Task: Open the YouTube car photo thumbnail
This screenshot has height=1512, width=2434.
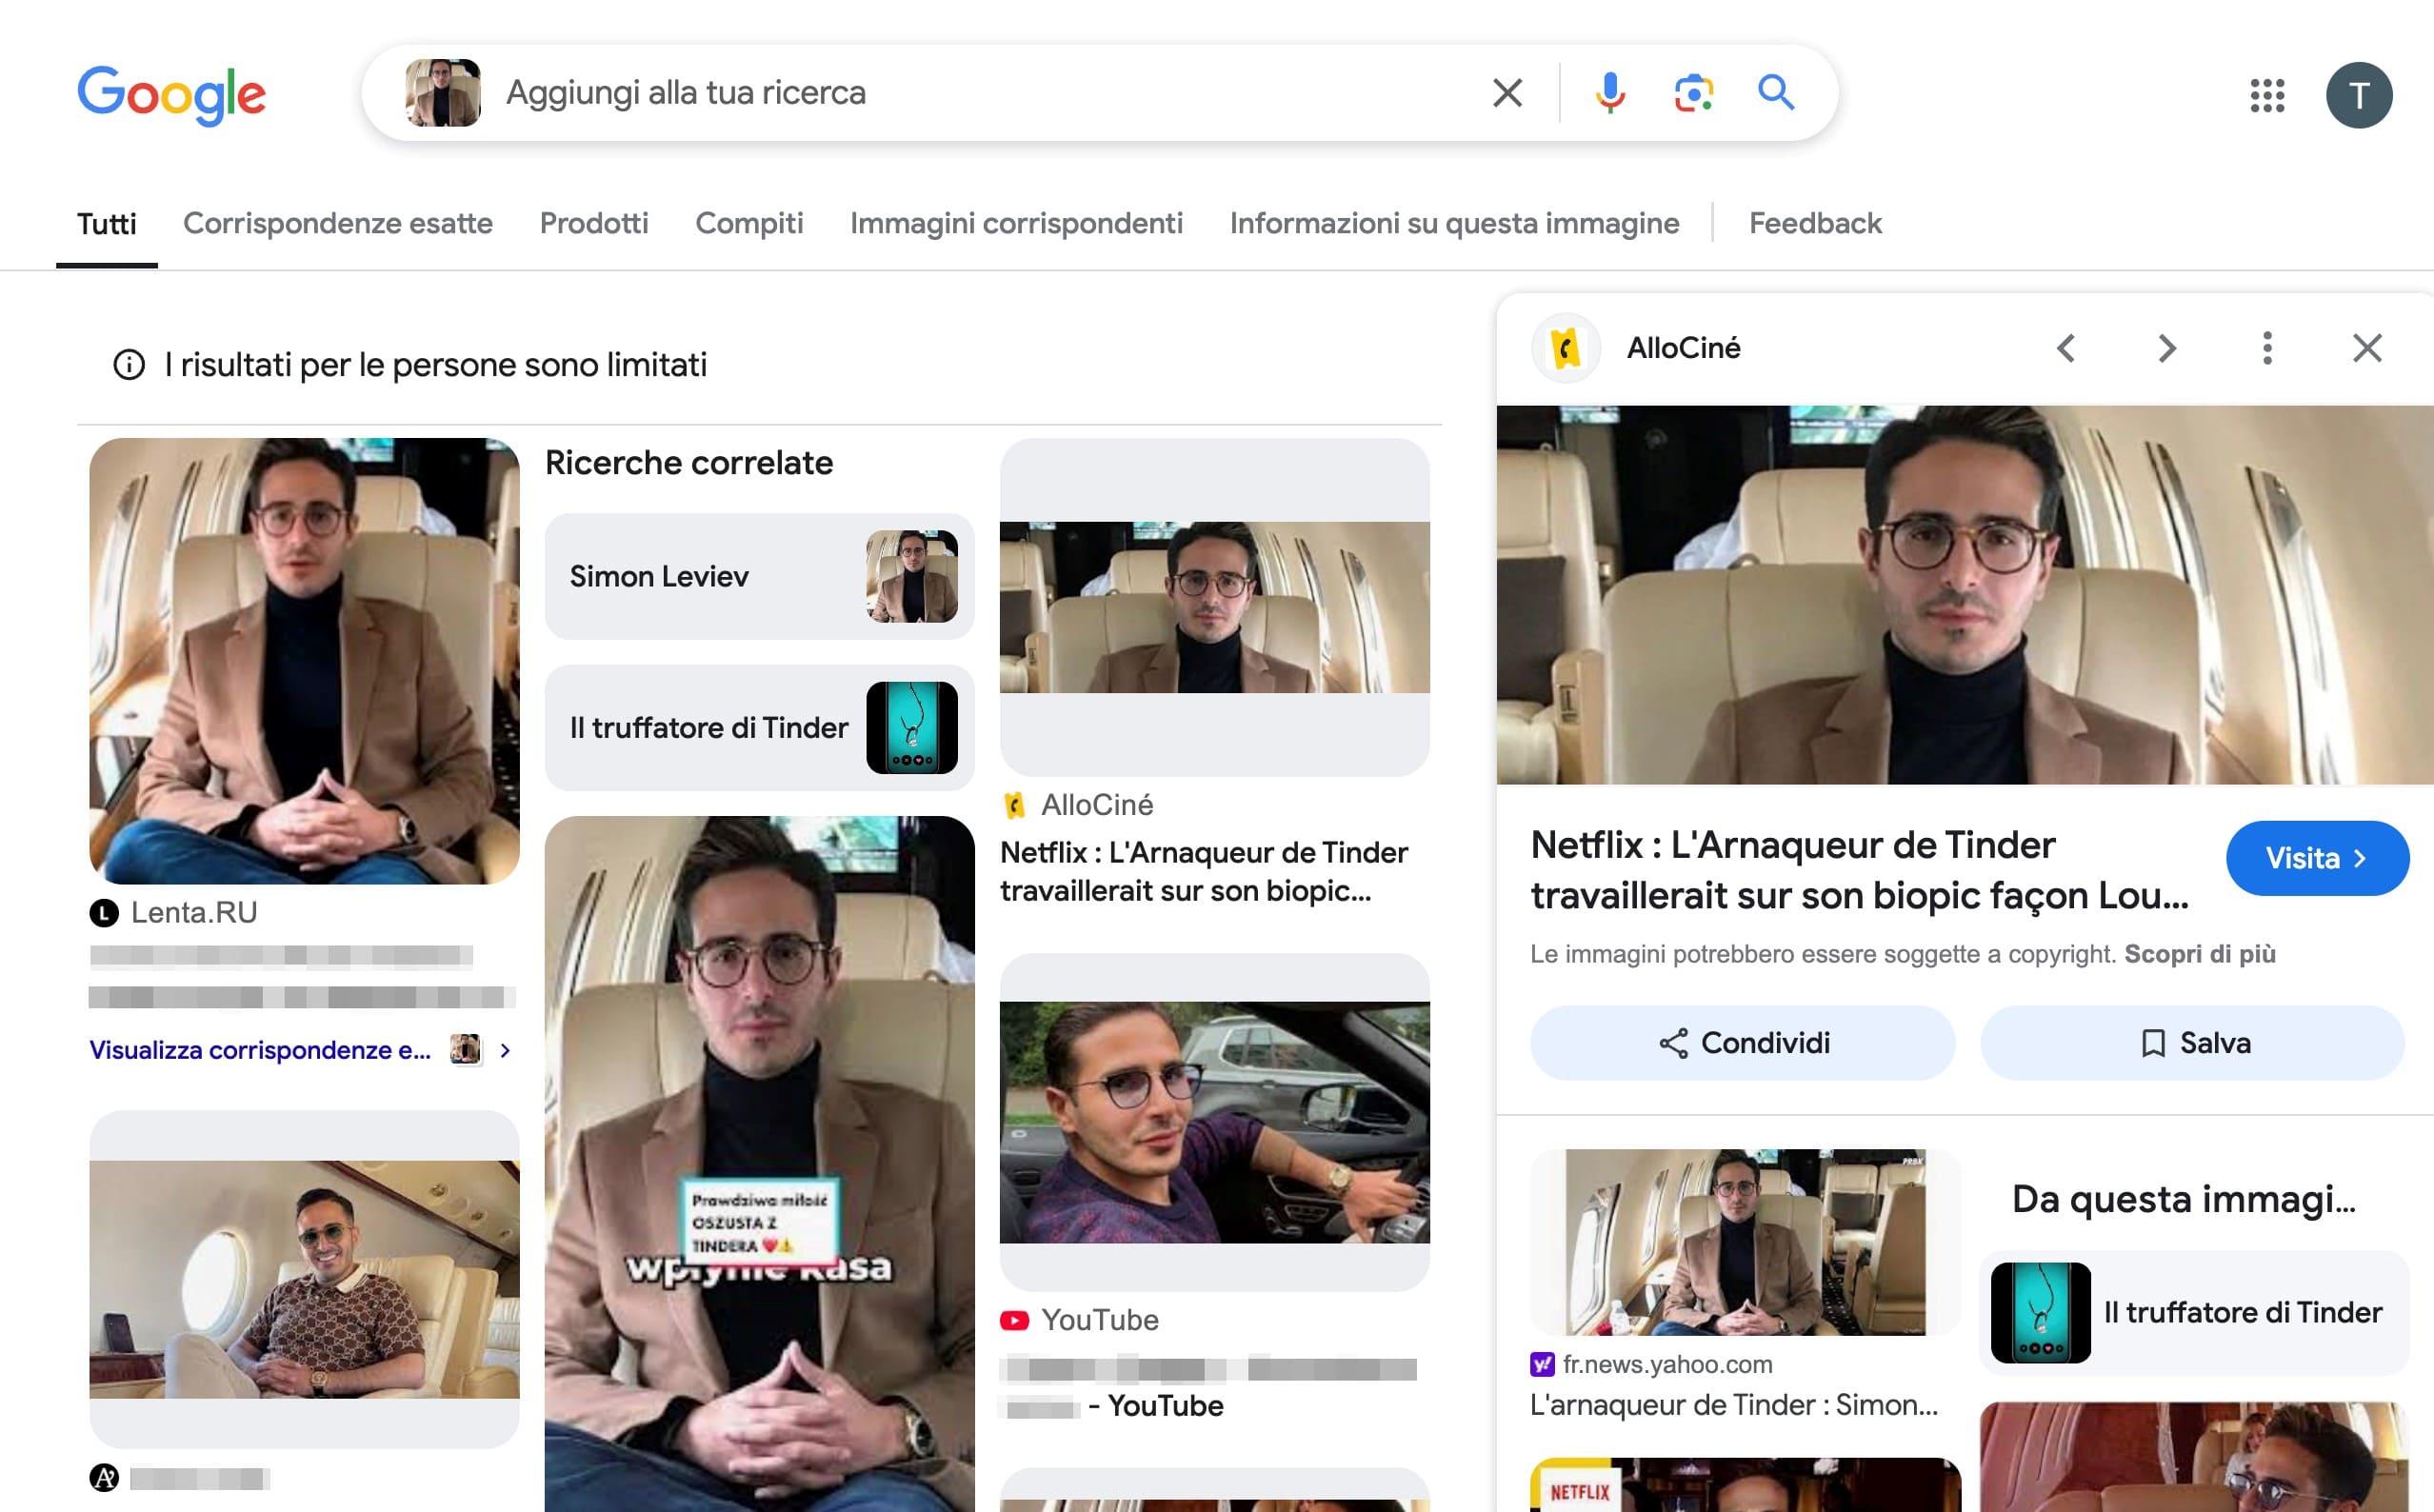Action: click(1214, 1122)
